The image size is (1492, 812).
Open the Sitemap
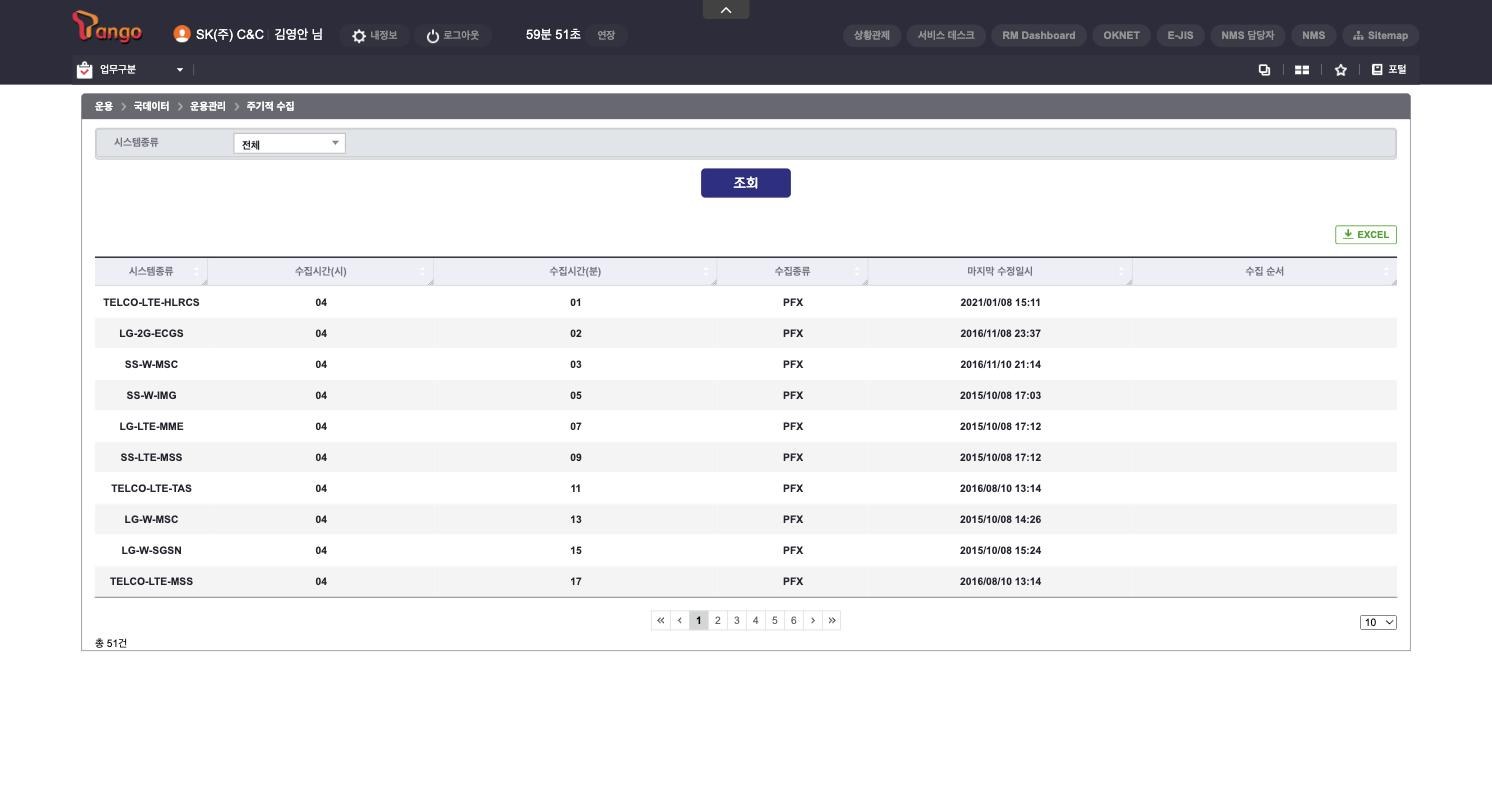coord(1380,35)
